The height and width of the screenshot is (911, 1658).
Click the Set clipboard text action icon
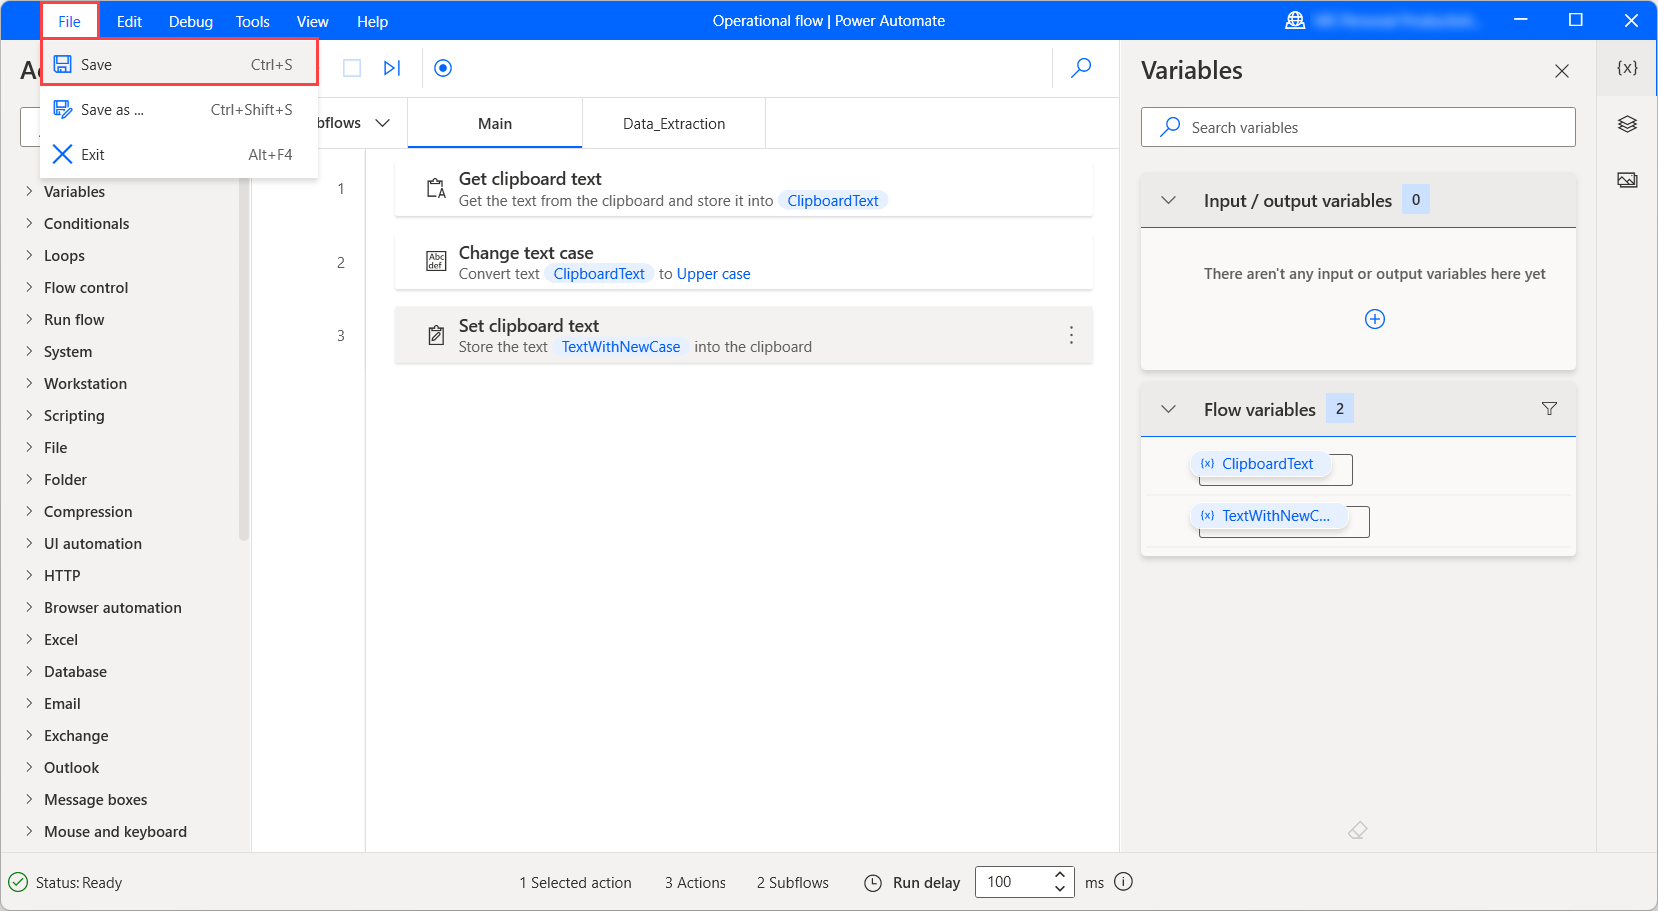(436, 335)
